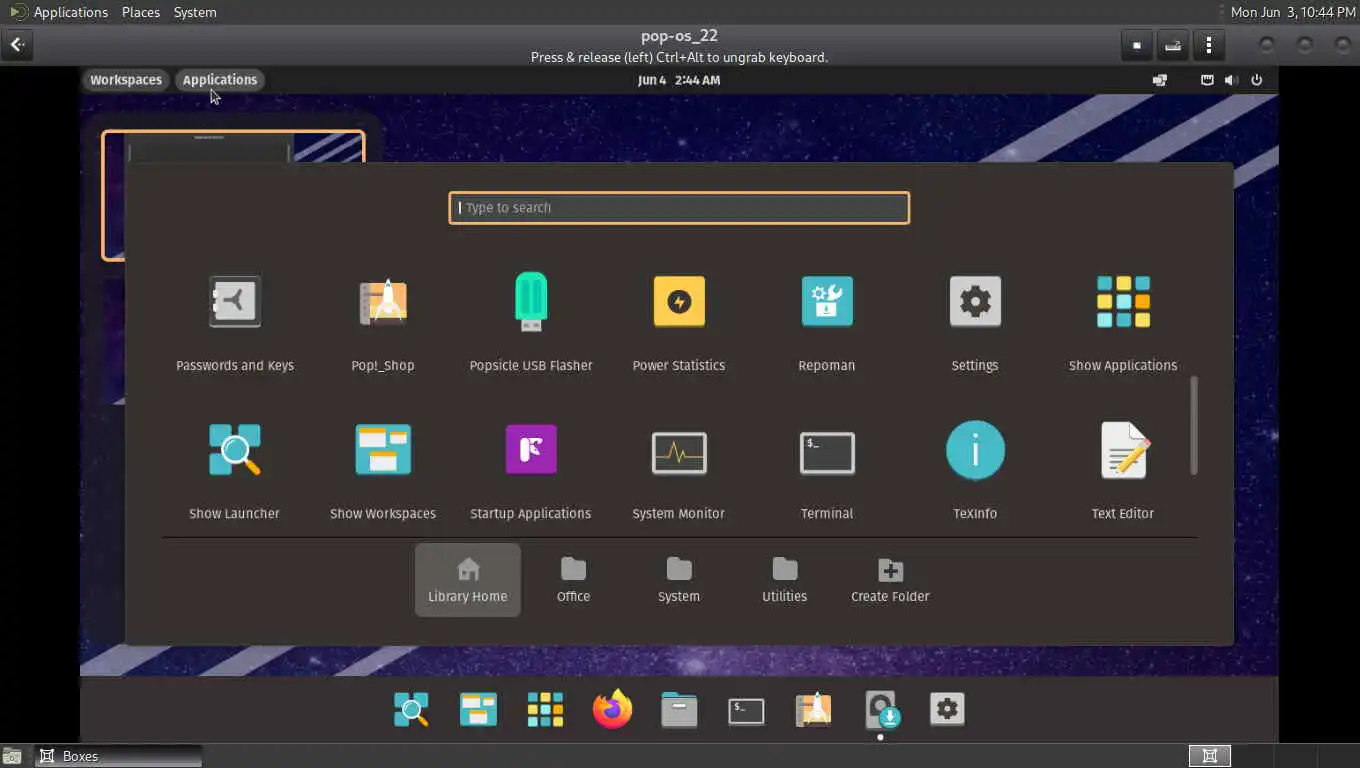Viewport: 1360px width, 768px height.
Task: Open Settings from the app grid
Action: click(975, 323)
